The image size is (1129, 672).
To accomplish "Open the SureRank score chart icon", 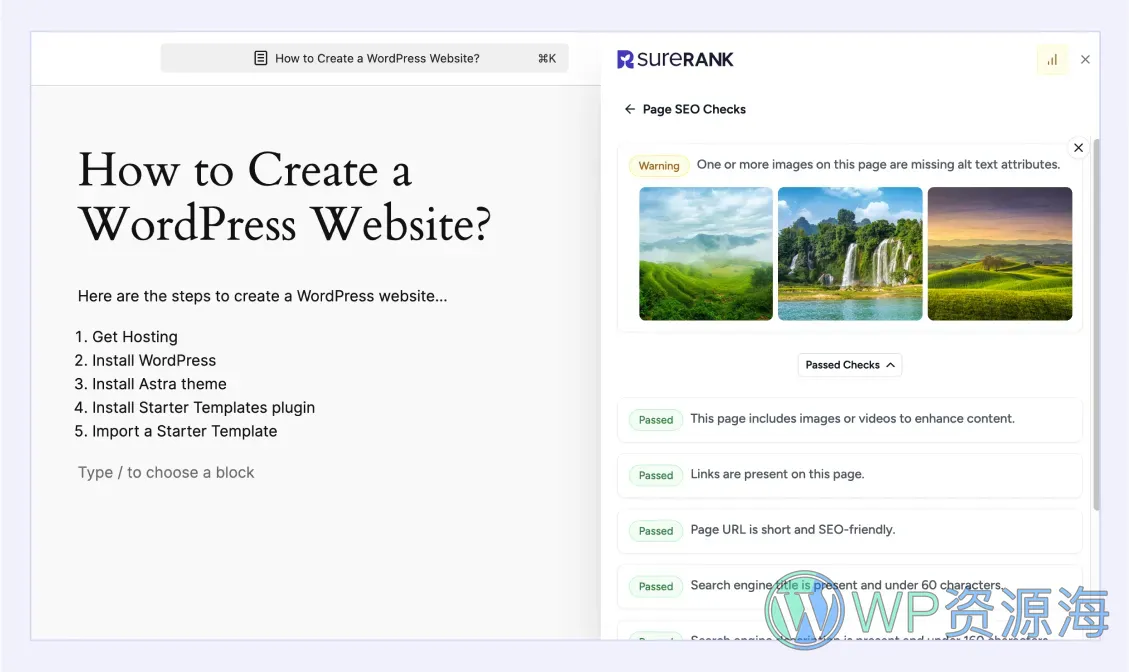I will [x=1052, y=60].
